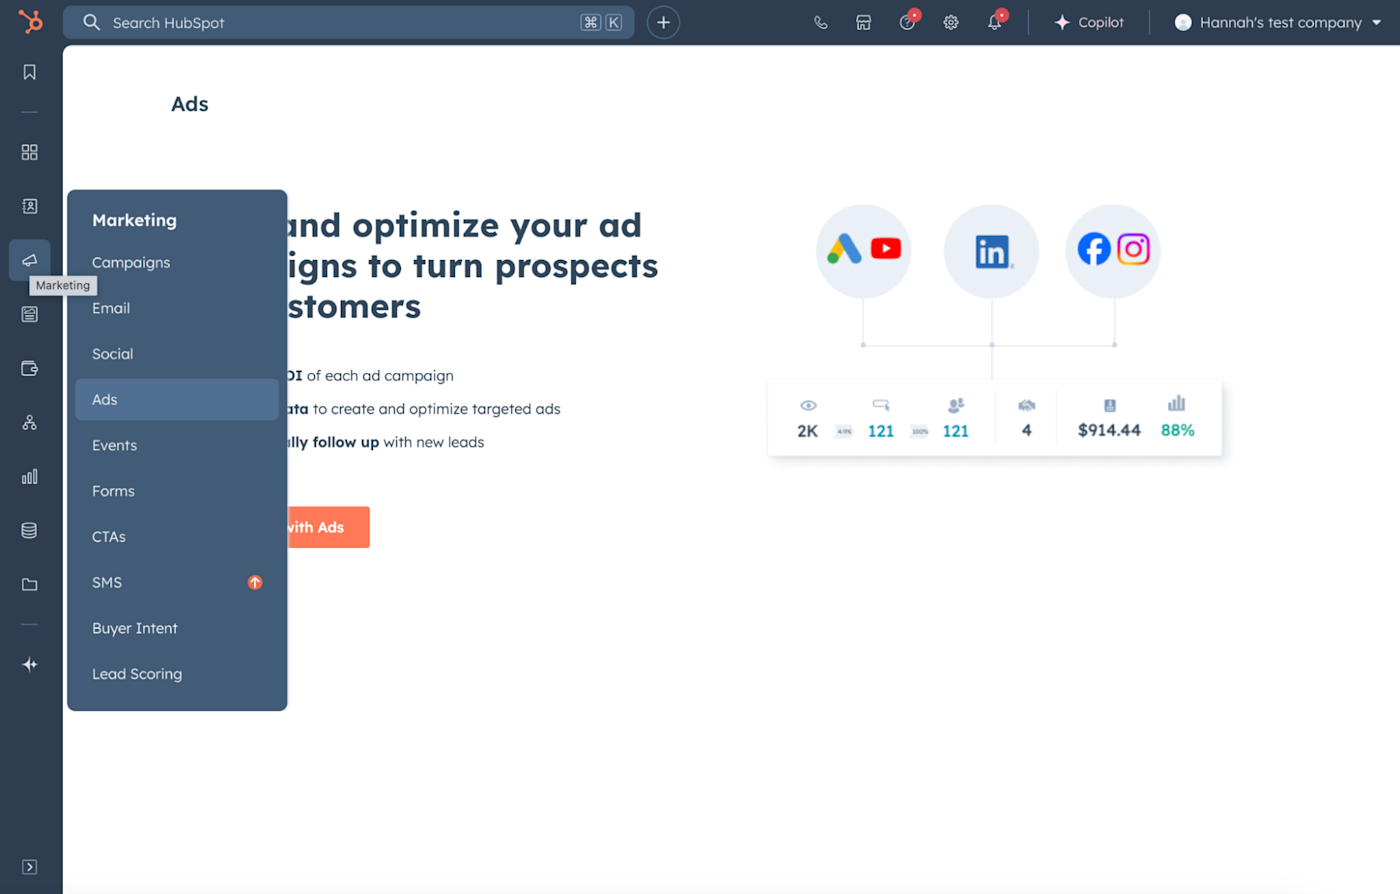
Task: Click the 2K impressions value
Action: pyautogui.click(x=807, y=431)
